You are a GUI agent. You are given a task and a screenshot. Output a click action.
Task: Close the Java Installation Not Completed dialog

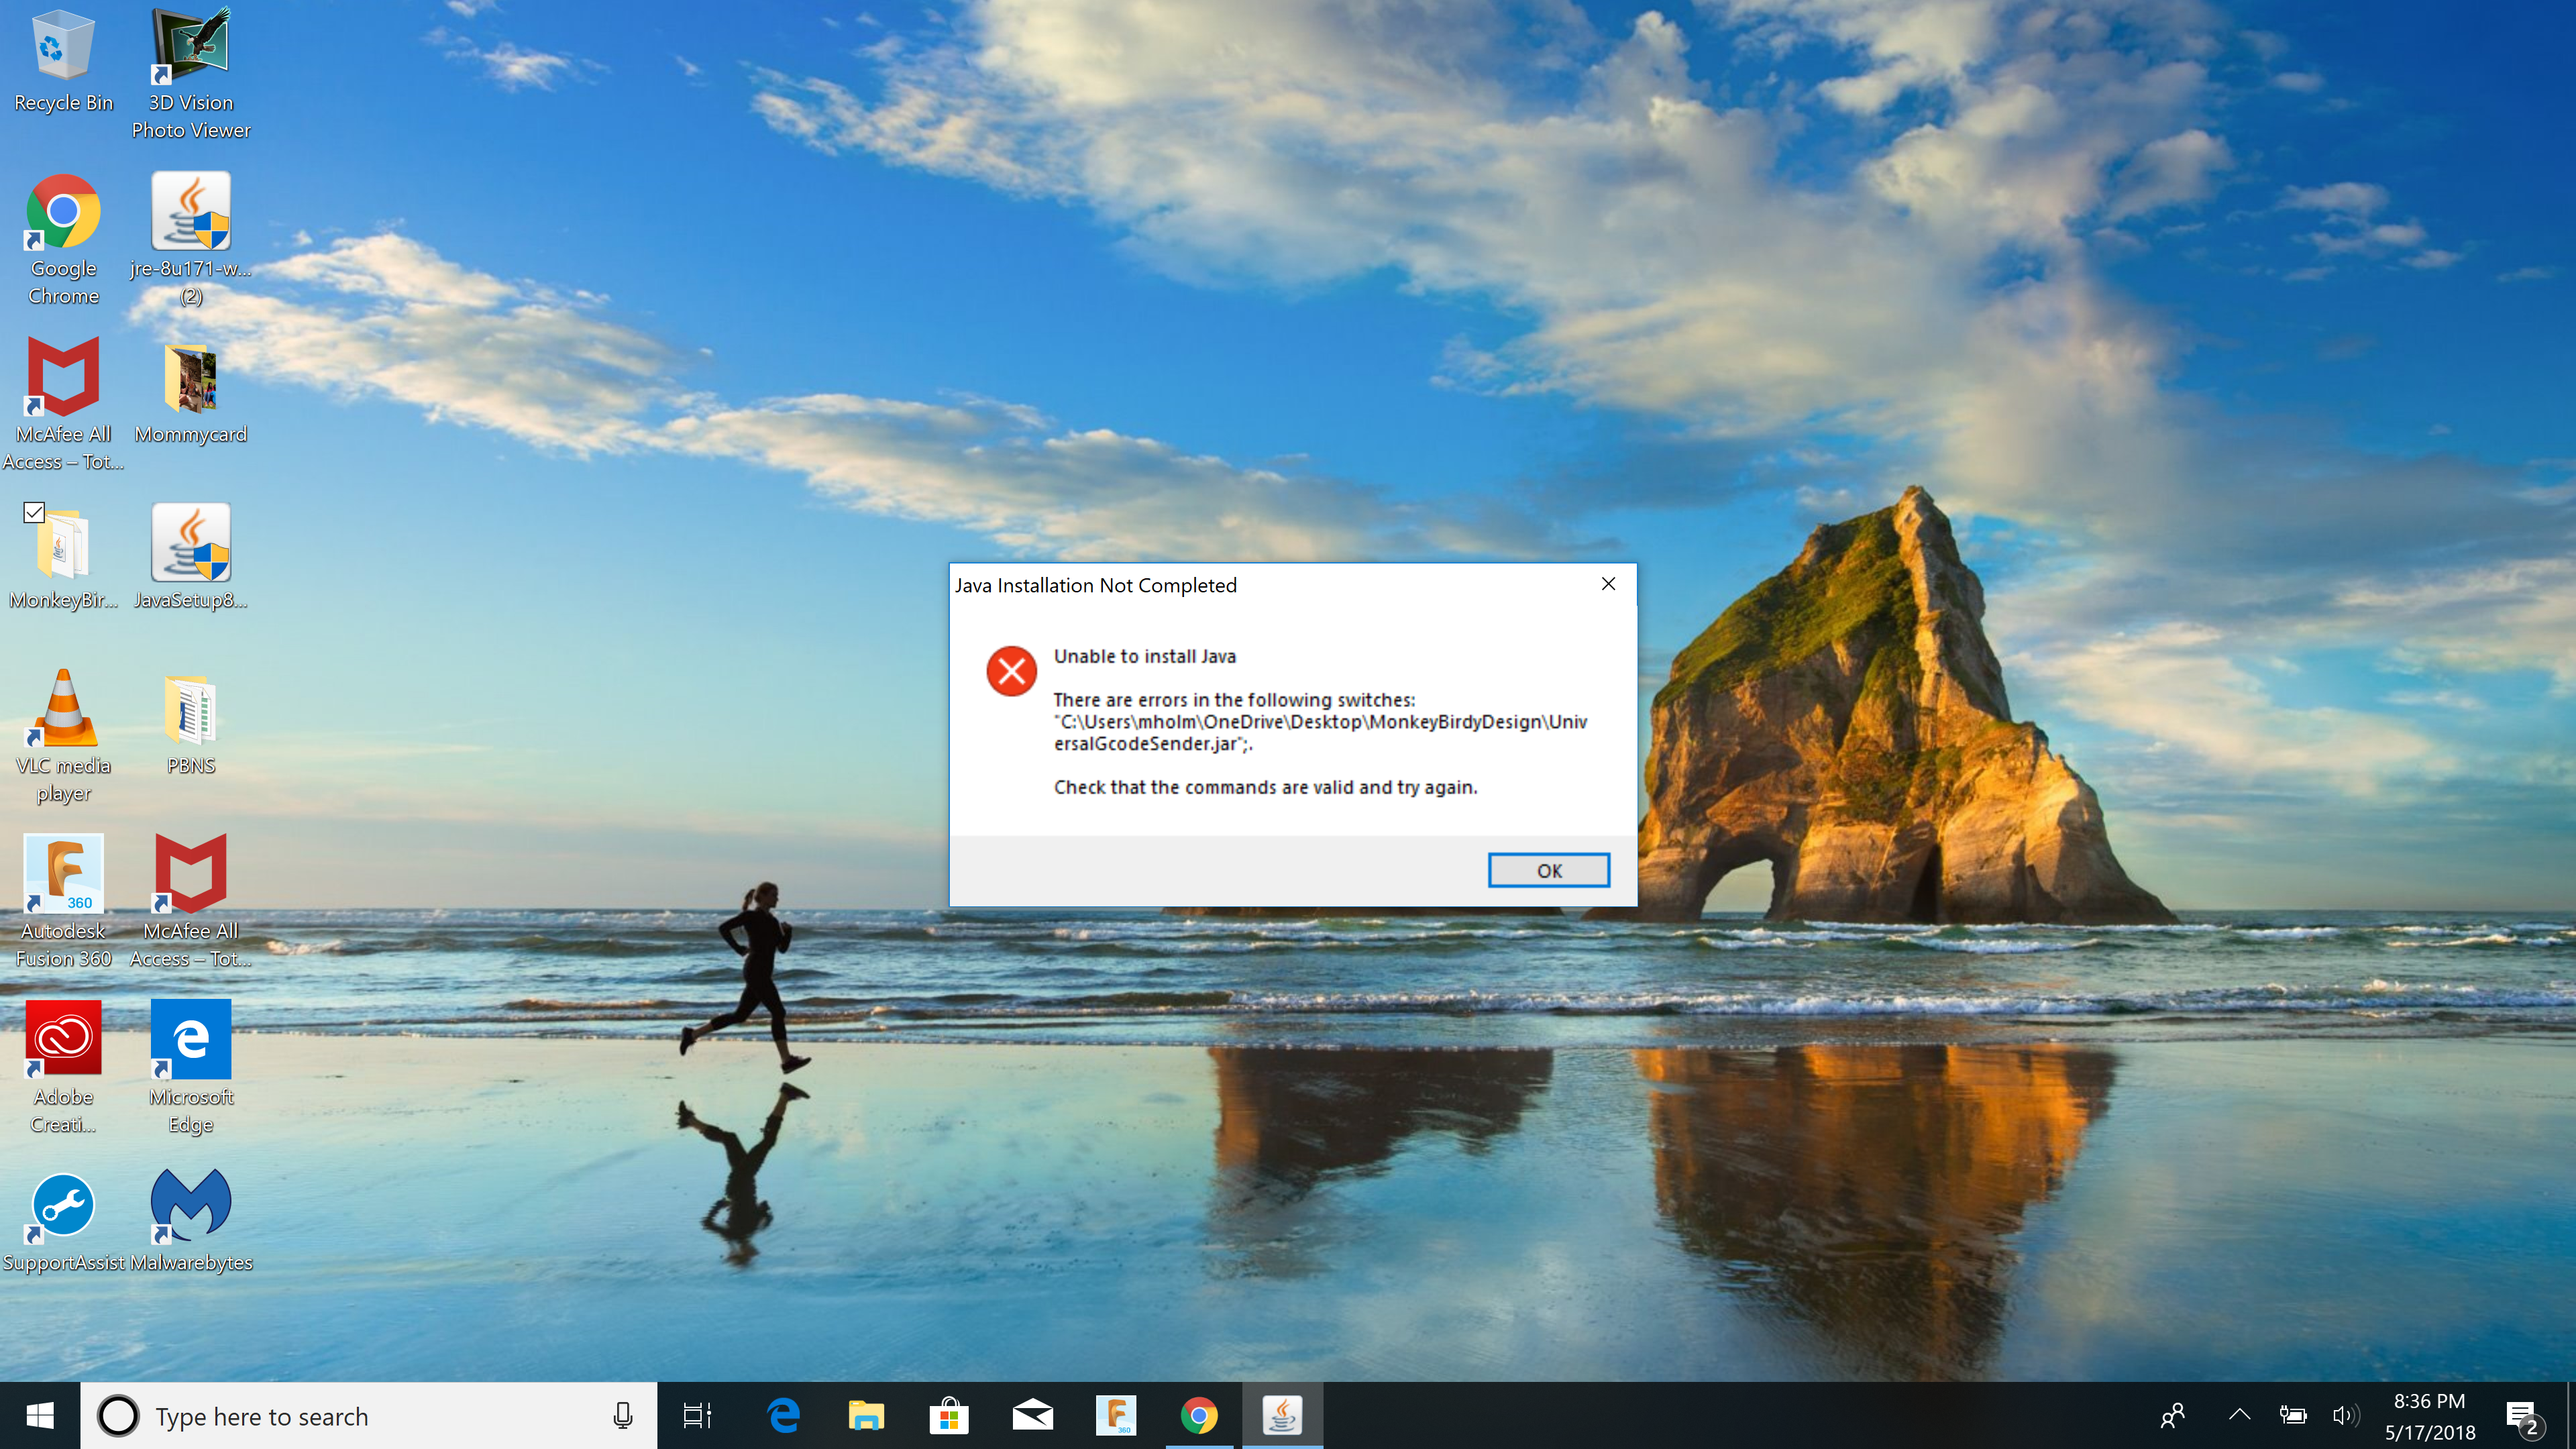[1608, 584]
